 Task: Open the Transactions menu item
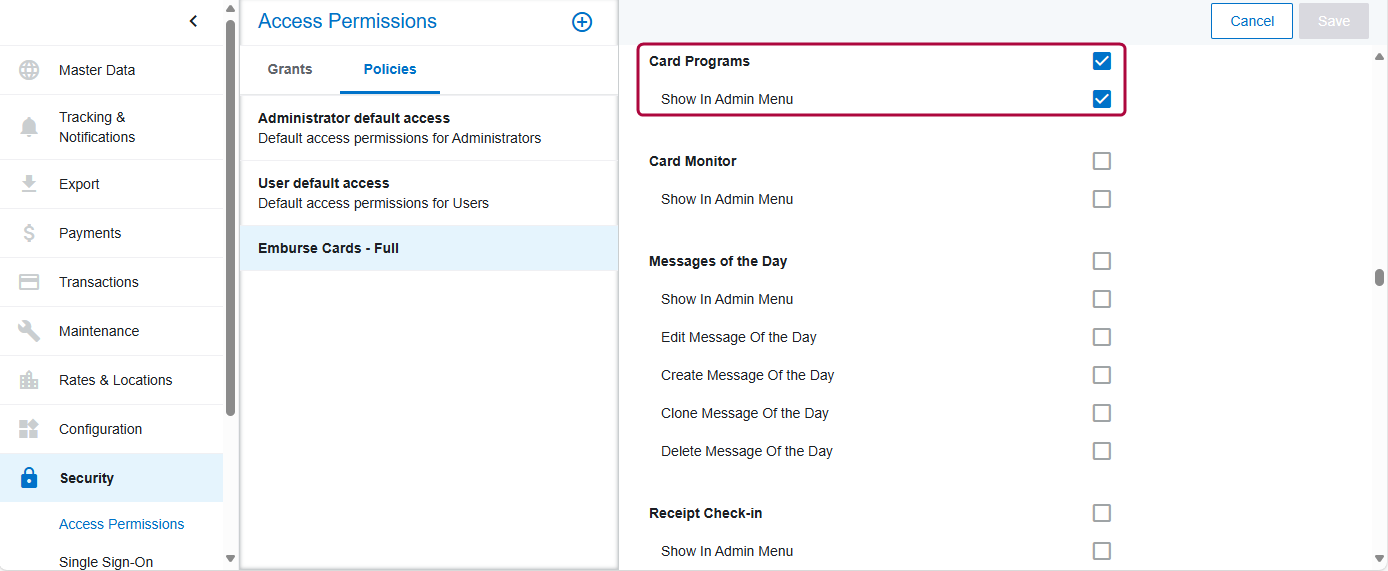(x=111, y=282)
